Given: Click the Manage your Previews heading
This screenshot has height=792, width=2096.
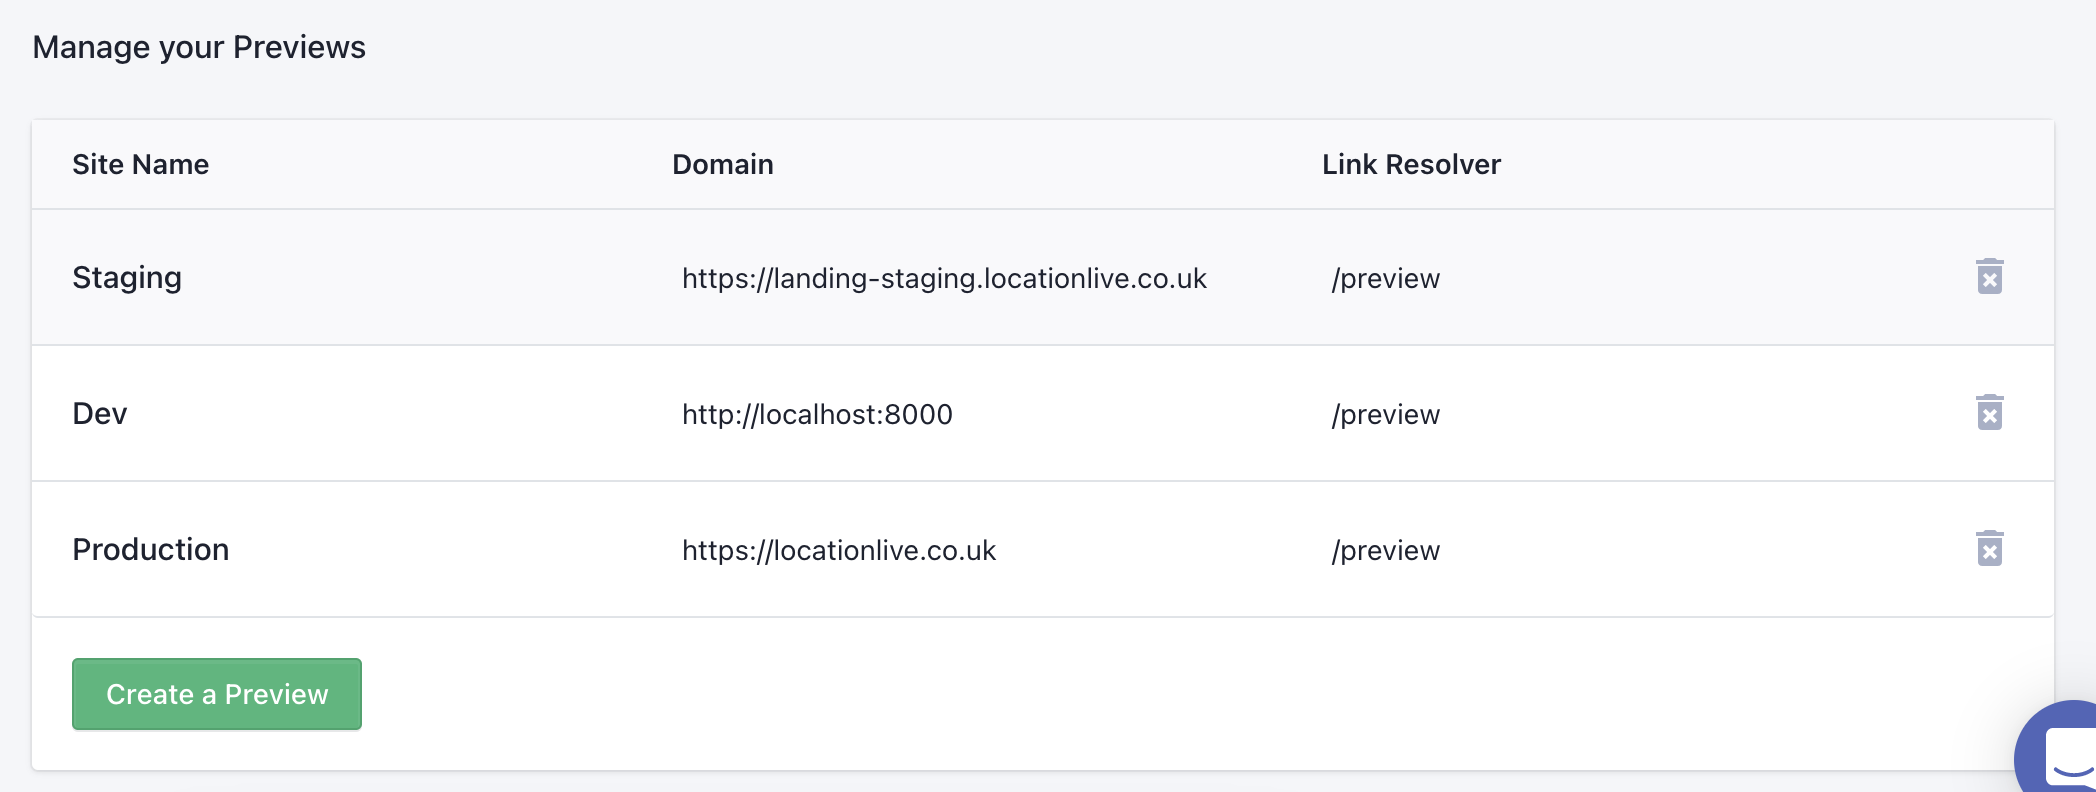Looking at the screenshot, I should pos(199,46).
